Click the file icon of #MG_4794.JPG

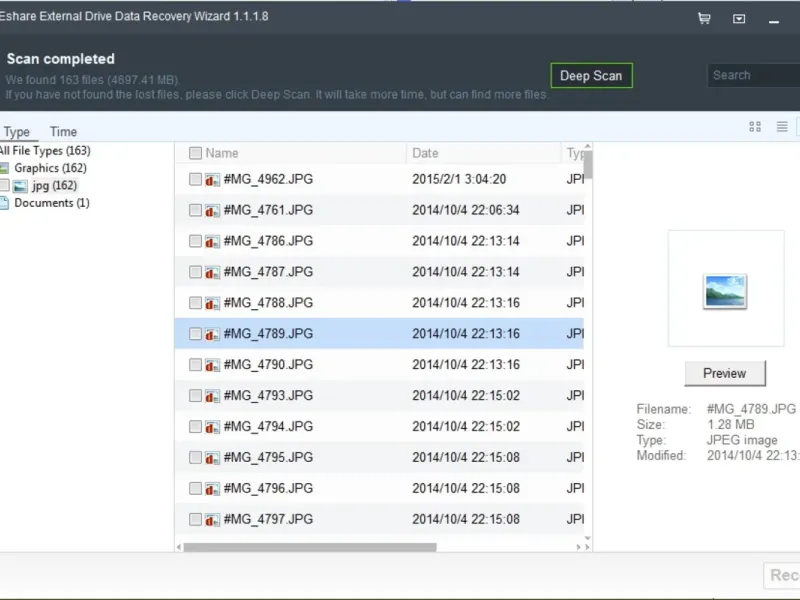[212, 427]
